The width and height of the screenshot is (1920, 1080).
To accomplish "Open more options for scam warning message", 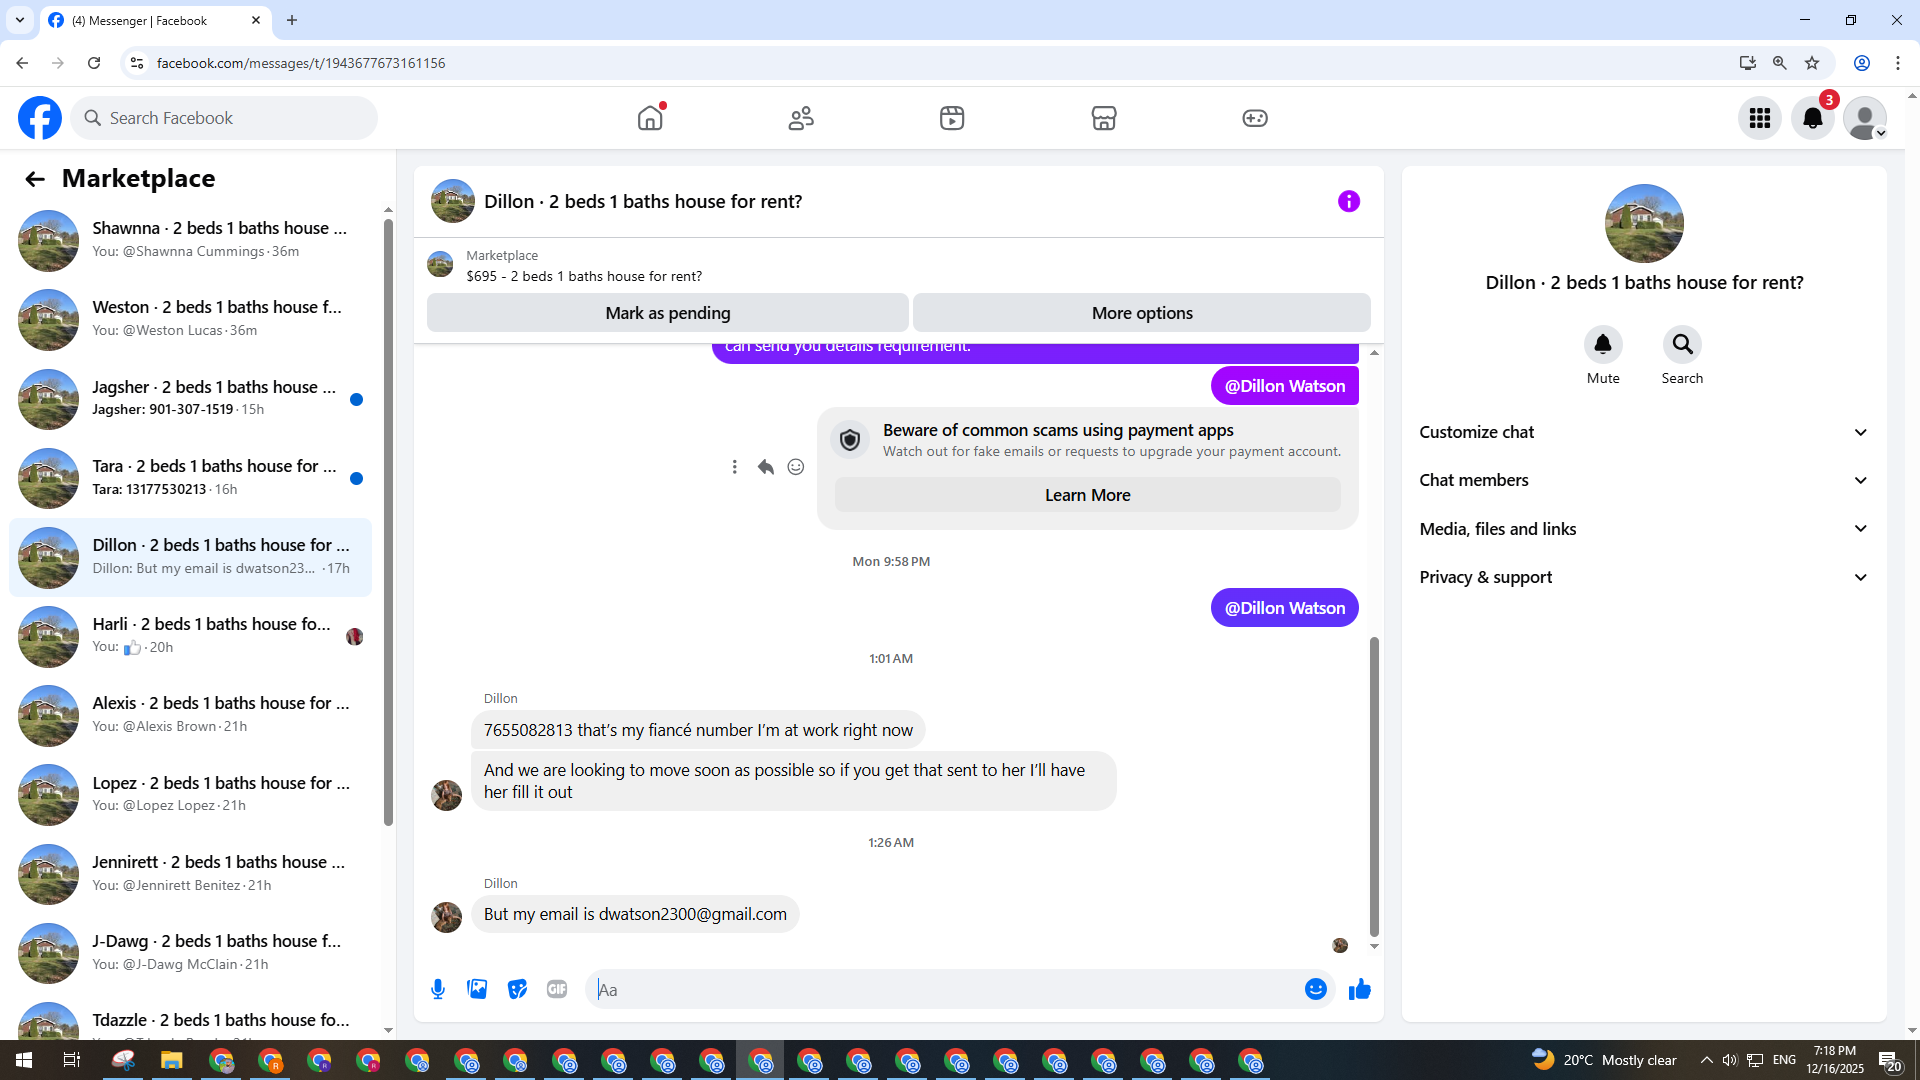I will click(735, 467).
